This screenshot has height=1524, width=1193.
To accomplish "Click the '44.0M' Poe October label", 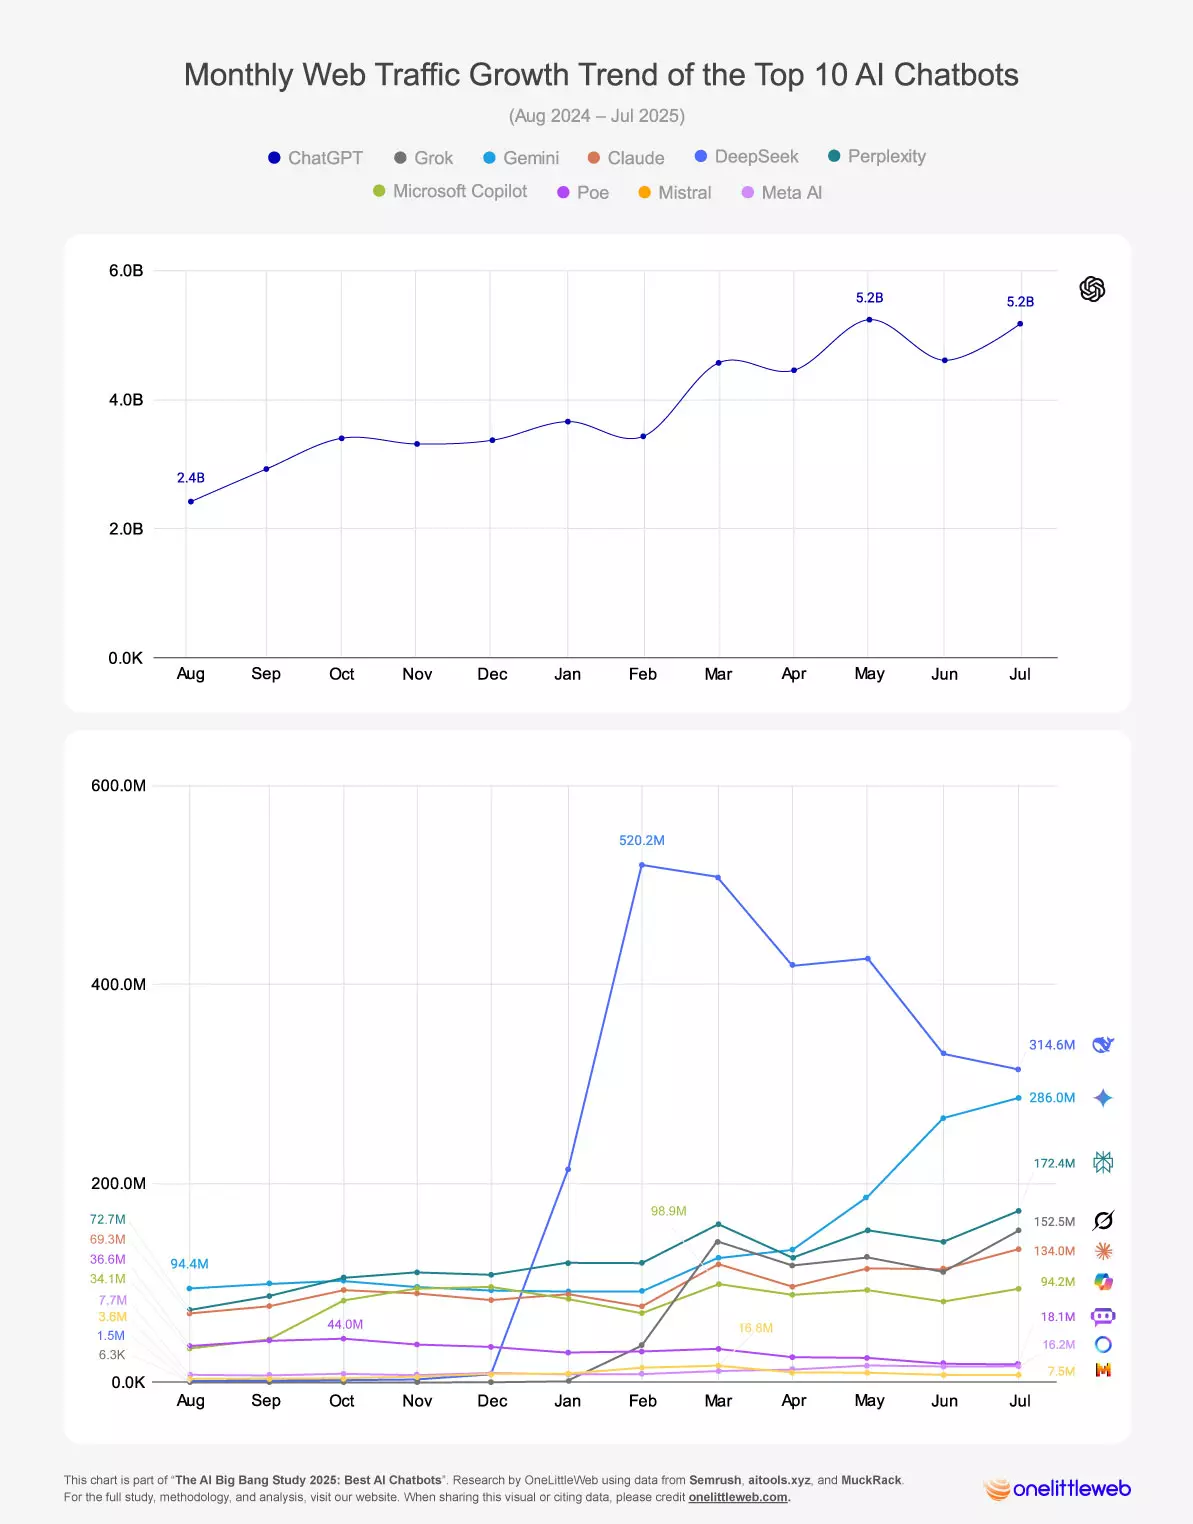I will [345, 1324].
